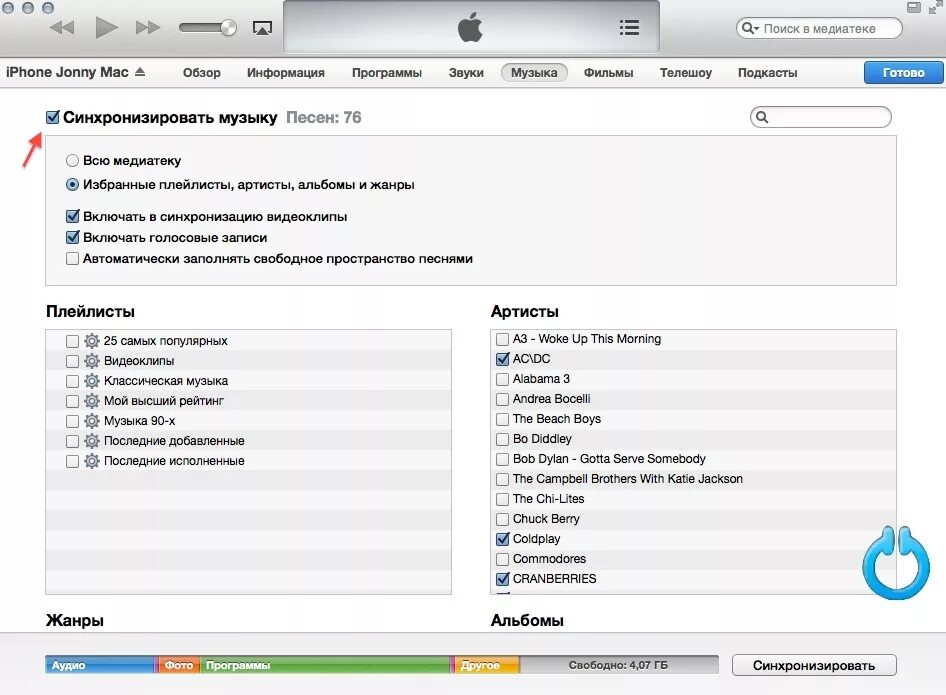Viewport: 946px width, 695px height.
Task: Open the library search magnifier dropdown
Action: (x=751, y=28)
